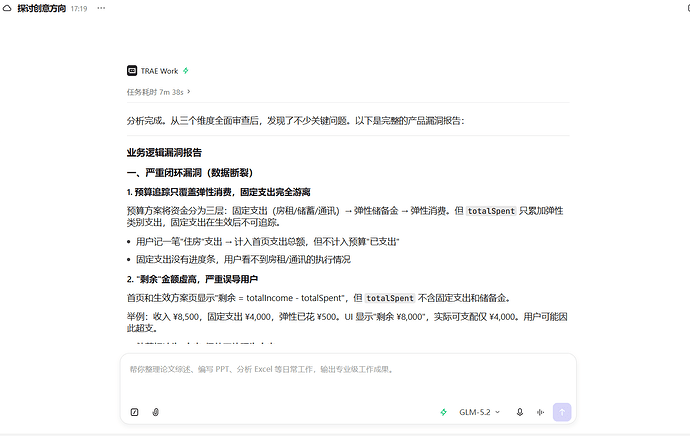The width and height of the screenshot is (690, 436).
Task: Open the three-dot menu next to 17:19
Action: (101, 8)
